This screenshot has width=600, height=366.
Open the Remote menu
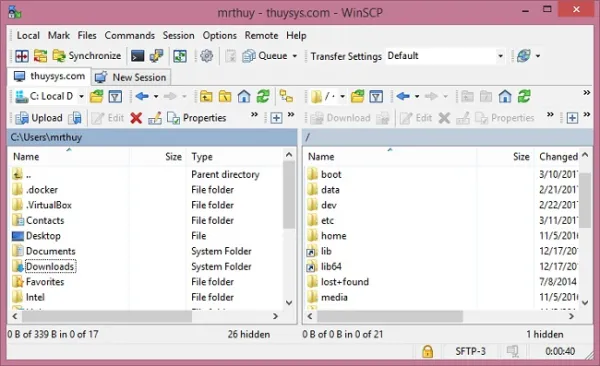(261, 36)
